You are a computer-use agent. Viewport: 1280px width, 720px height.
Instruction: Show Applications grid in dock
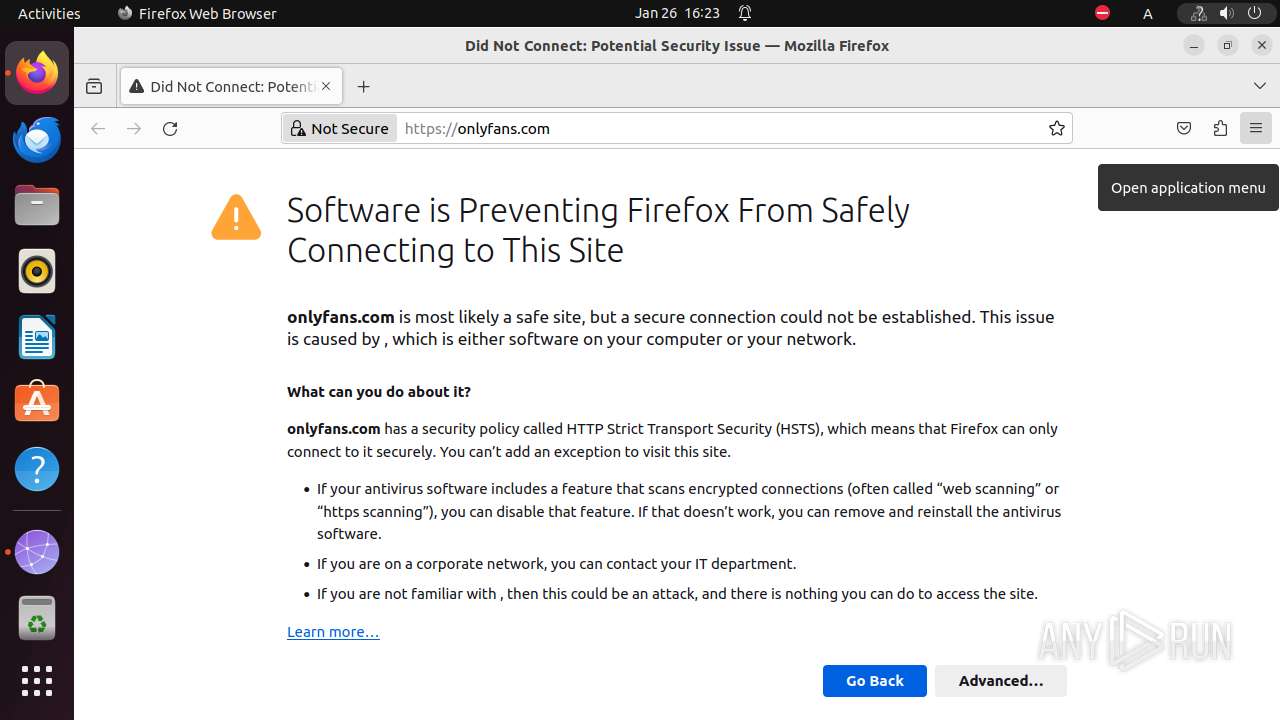coord(37,681)
